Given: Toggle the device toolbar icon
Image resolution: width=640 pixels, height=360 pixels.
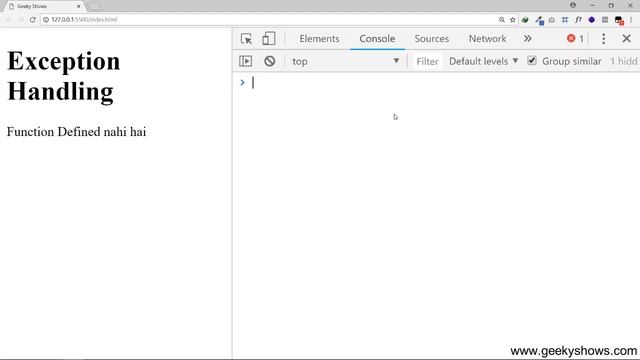Looking at the screenshot, I should click(x=269, y=39).
